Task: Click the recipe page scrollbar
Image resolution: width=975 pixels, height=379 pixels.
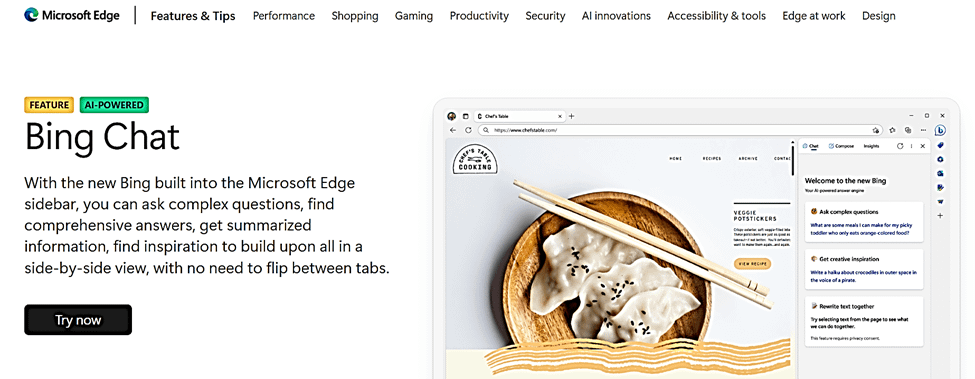Action: [x=793, y=160]
